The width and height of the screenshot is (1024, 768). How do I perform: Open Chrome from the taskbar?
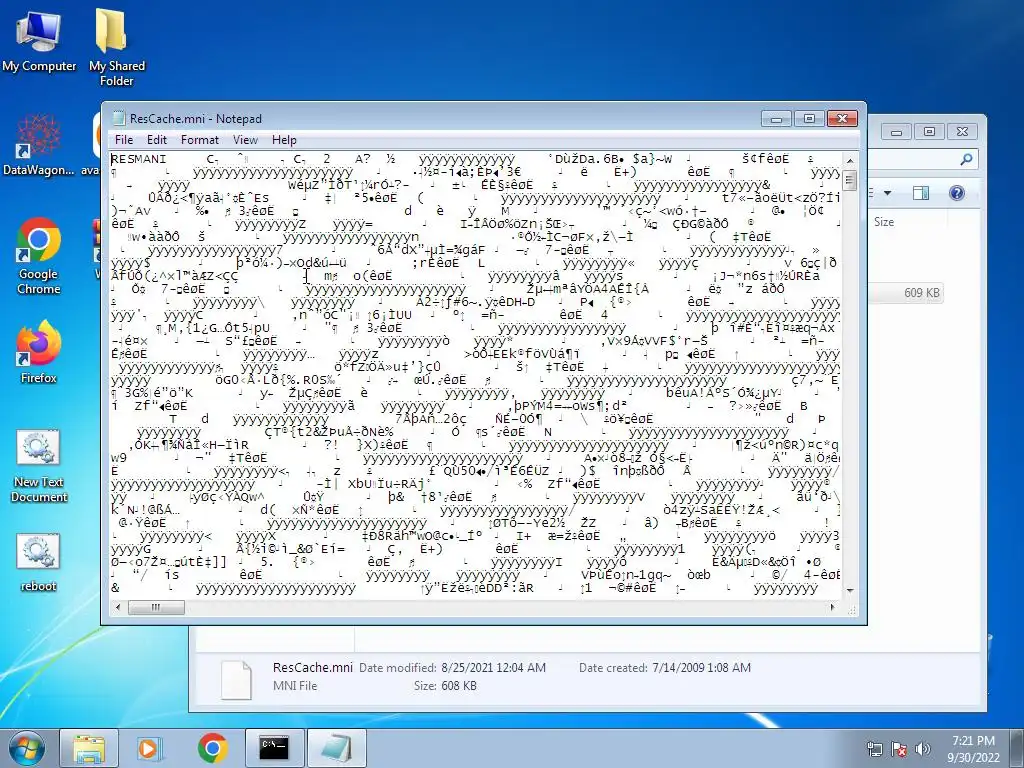212,748
